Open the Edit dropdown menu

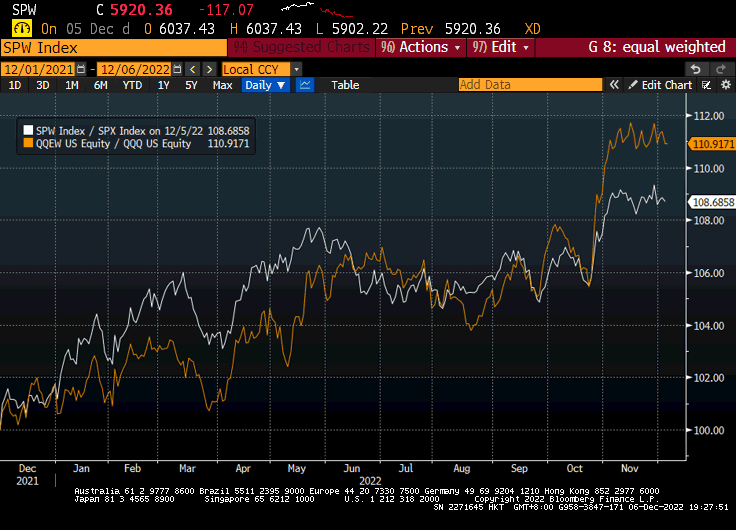pyautogui.click(x=501, y=47)
